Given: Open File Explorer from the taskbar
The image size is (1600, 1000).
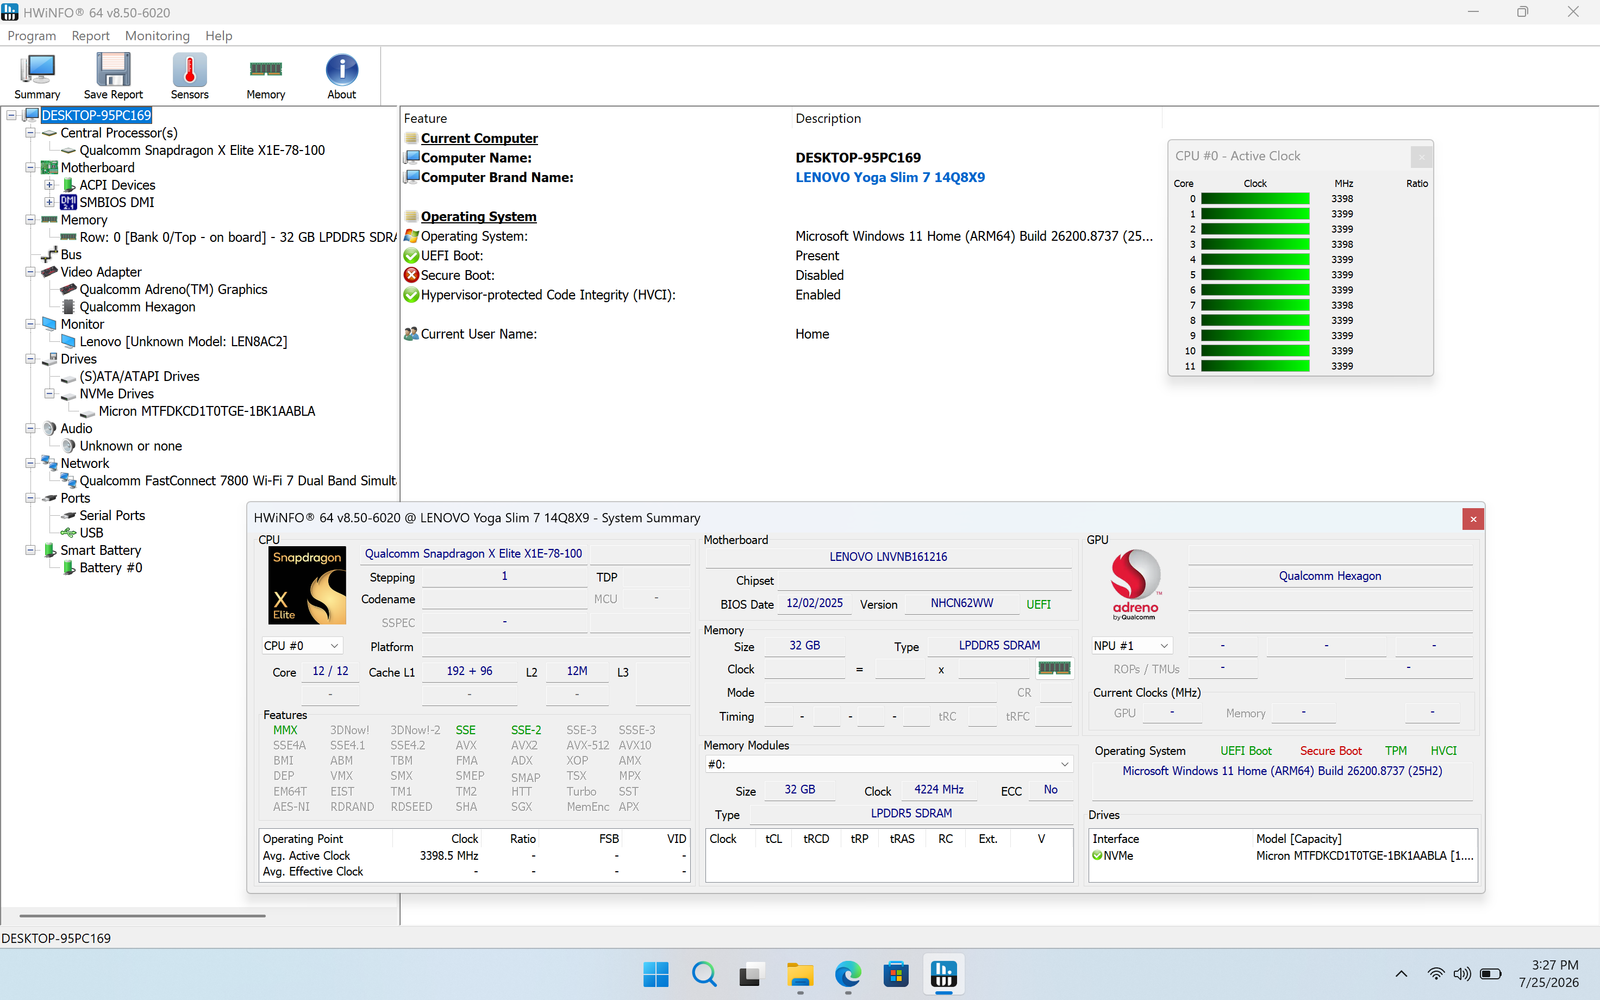Looking at the screenshot, I should pyautogui.click(x=800, y=974).
